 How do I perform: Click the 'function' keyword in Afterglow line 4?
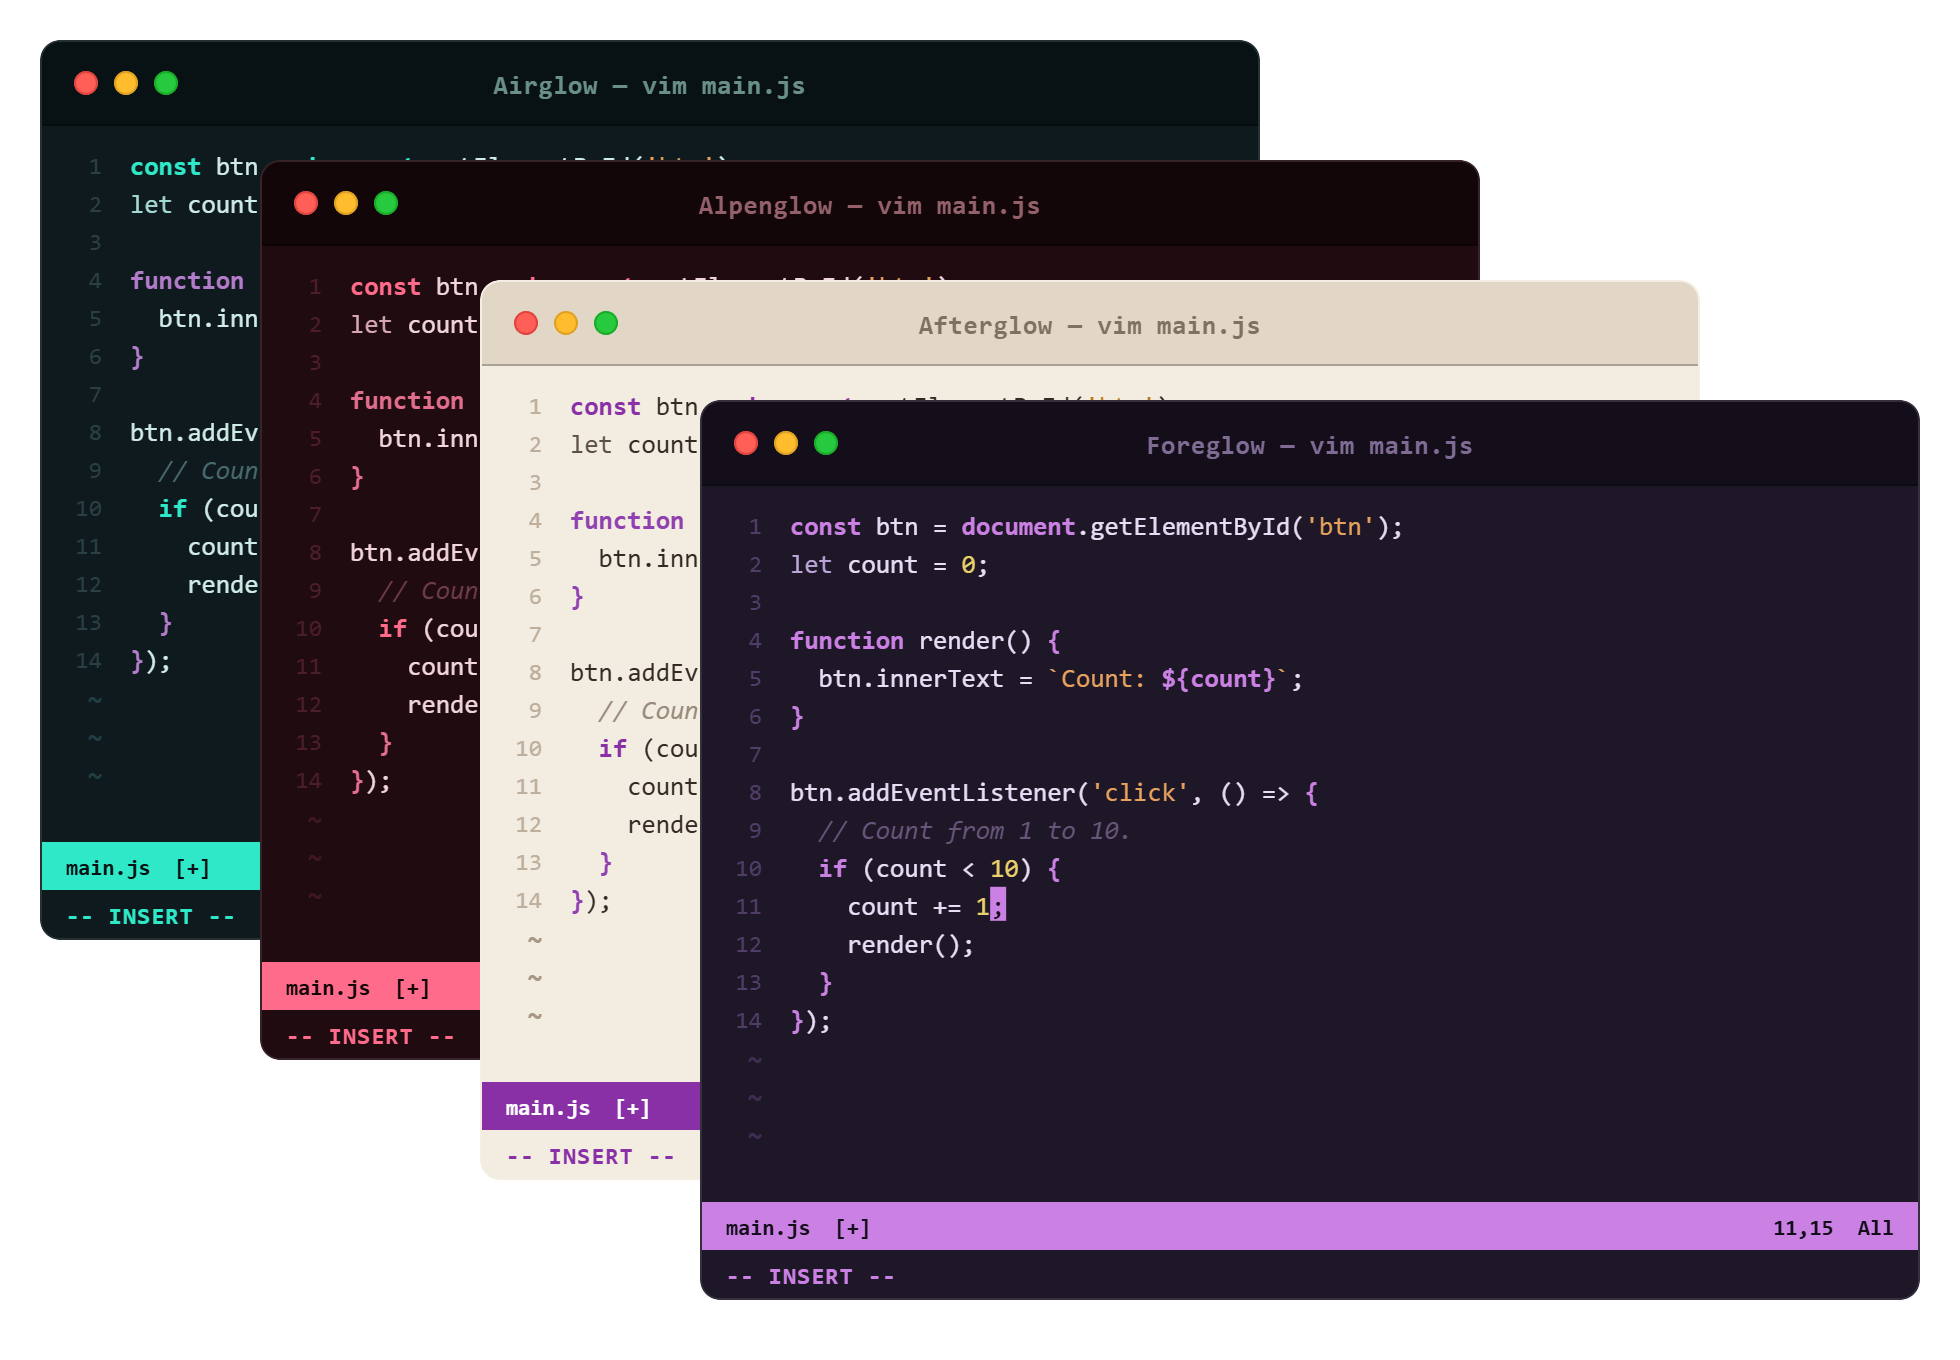click(627, 521)
